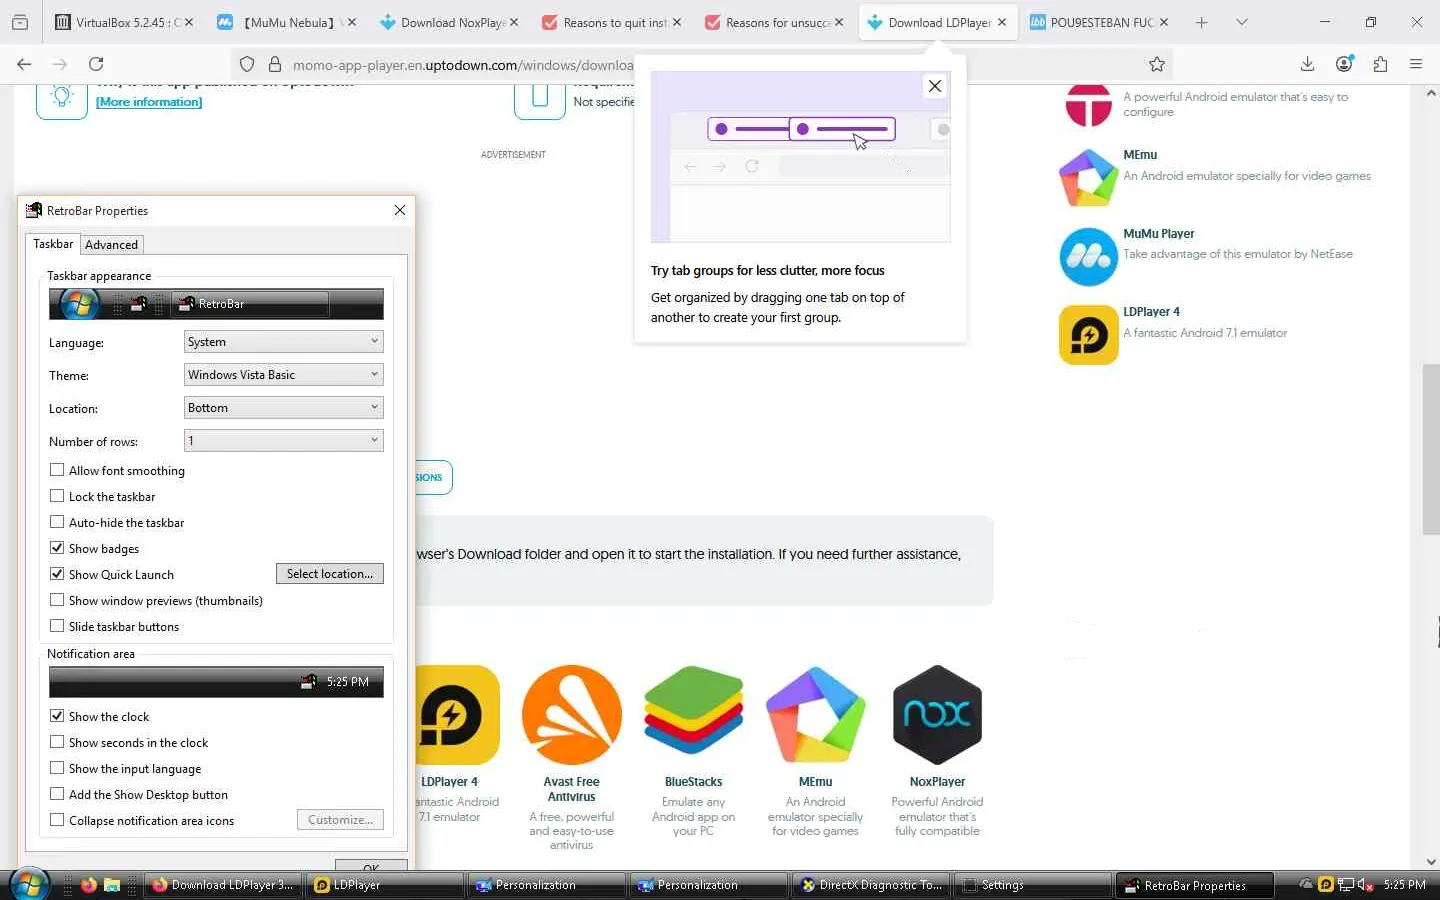Click the cloud icon in the system tray

click(x=1306, y=884)
